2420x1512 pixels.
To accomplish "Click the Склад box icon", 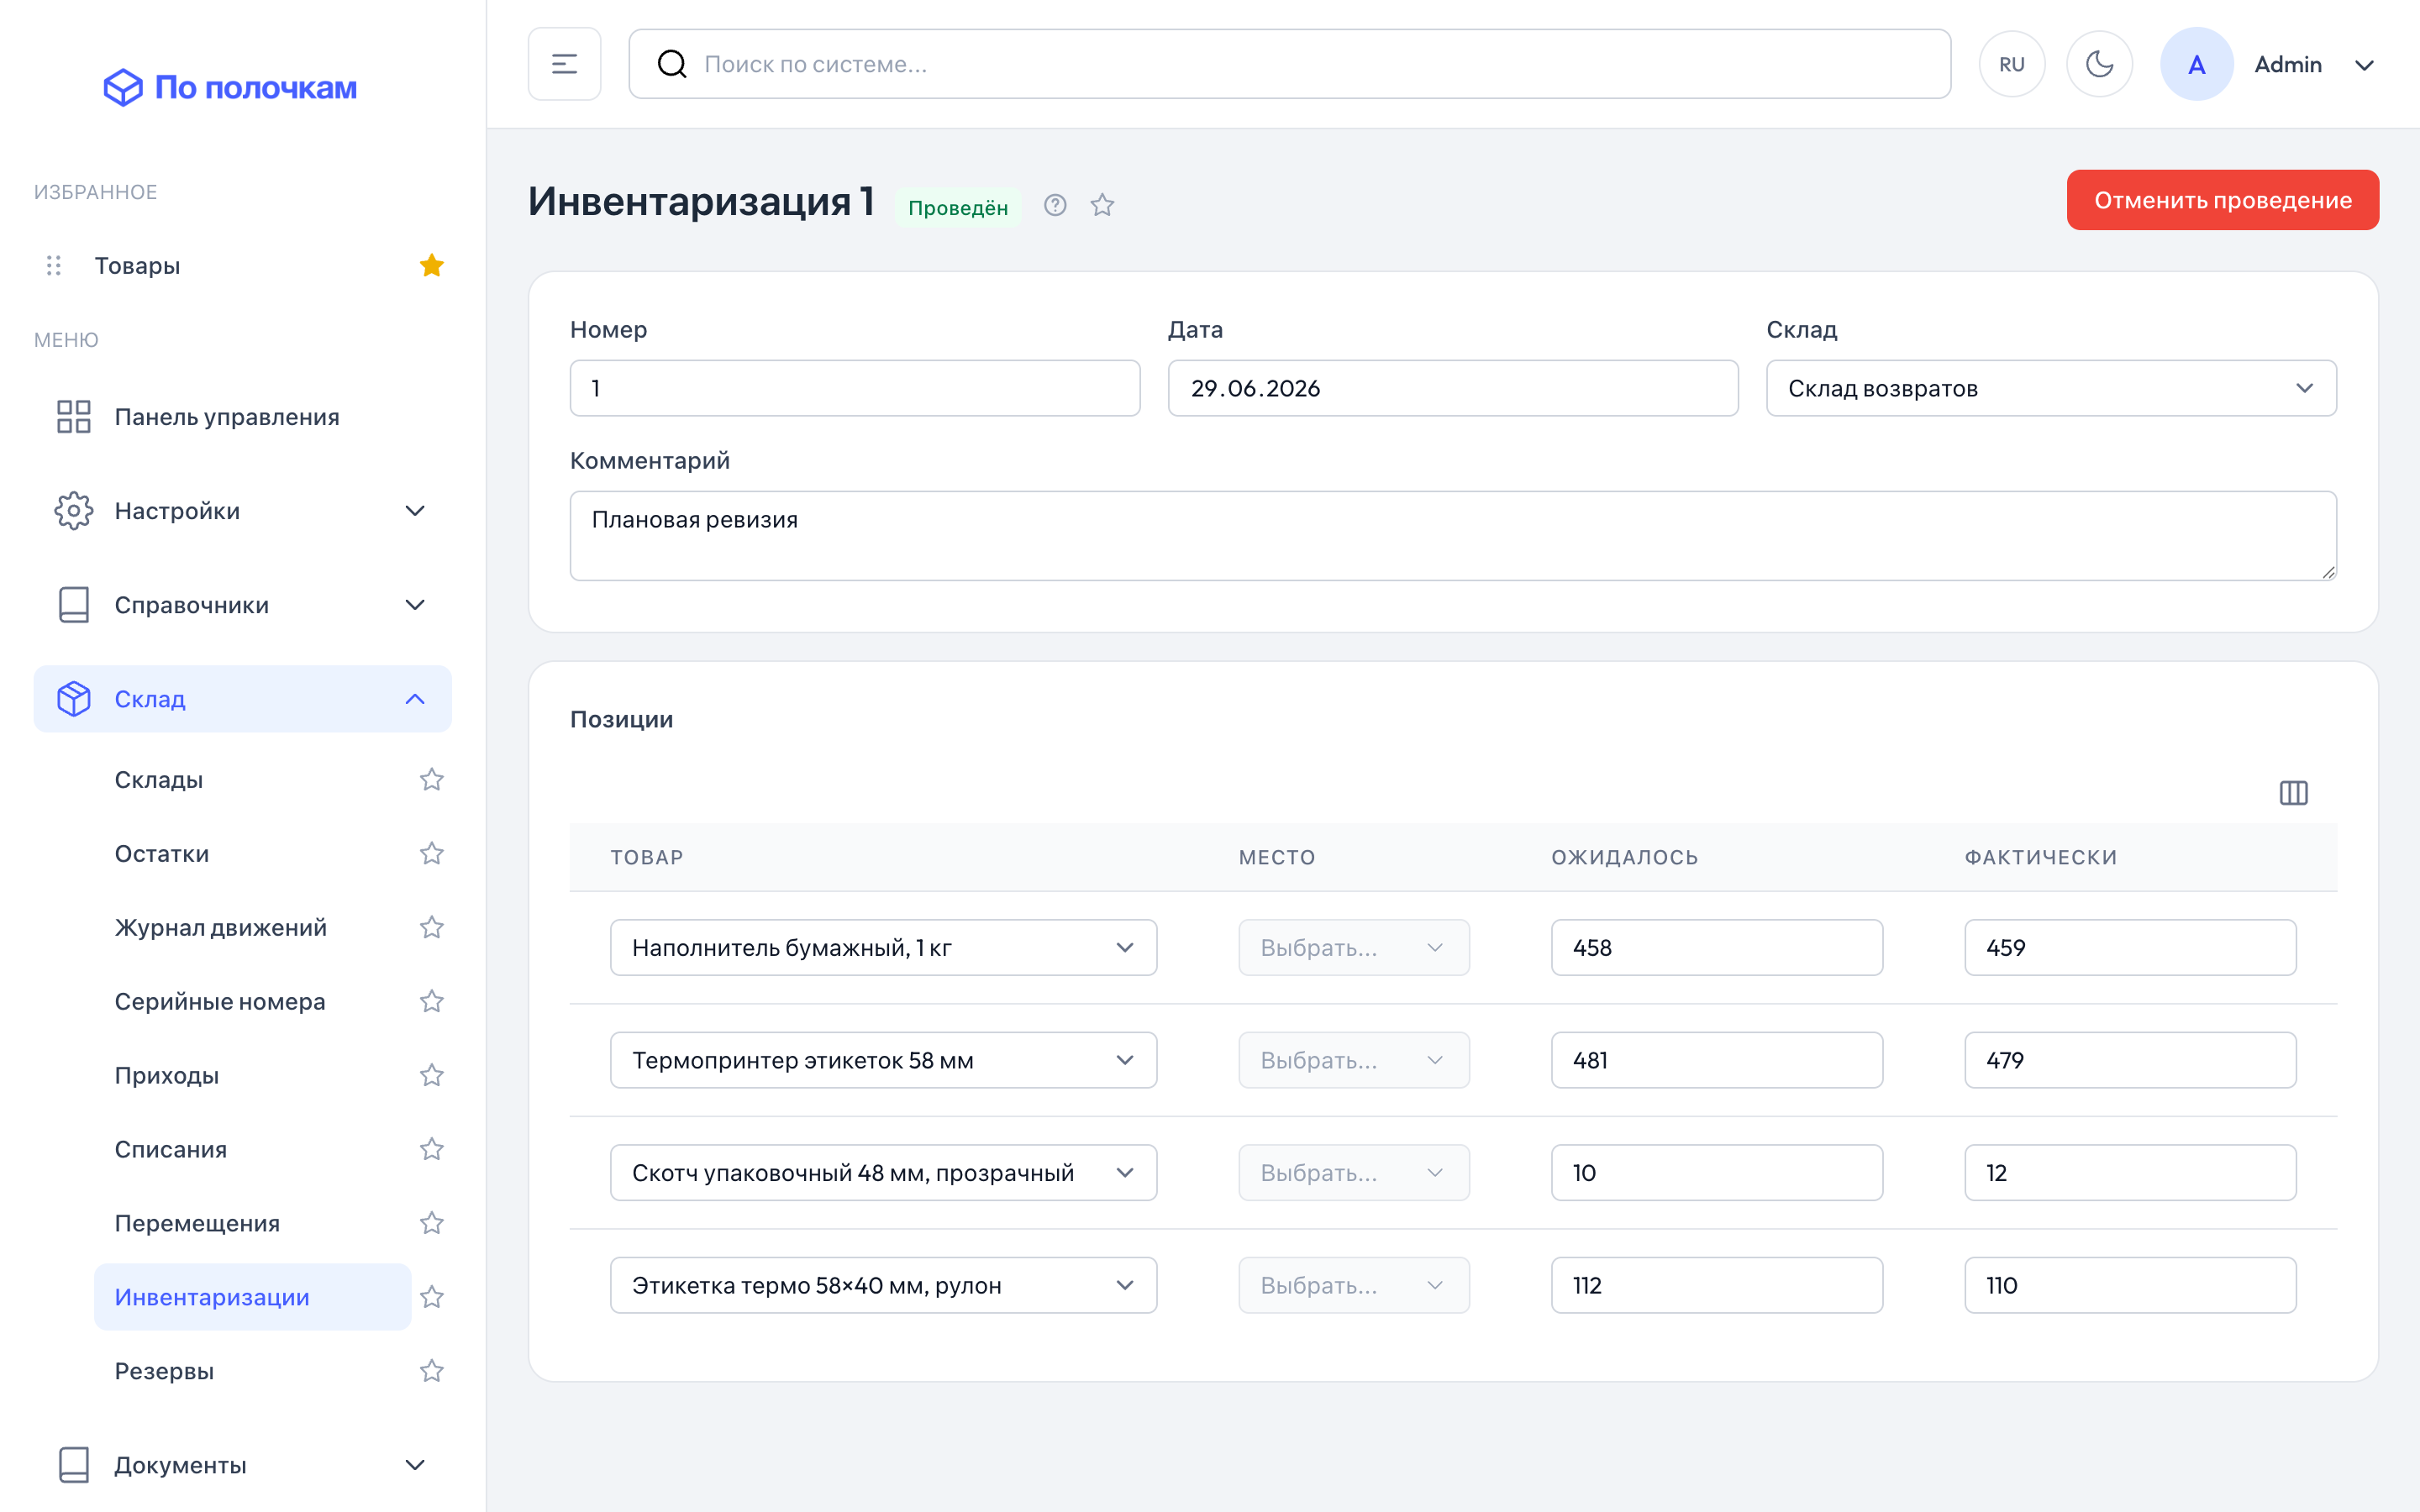I will coord(74,699).
